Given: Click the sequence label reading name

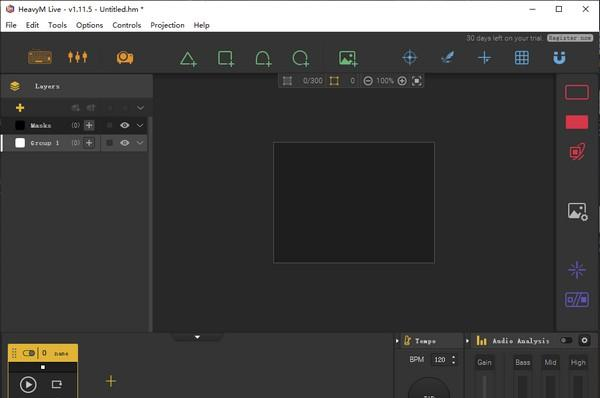Looking at the screenshot, I should (x=61, y=354).
